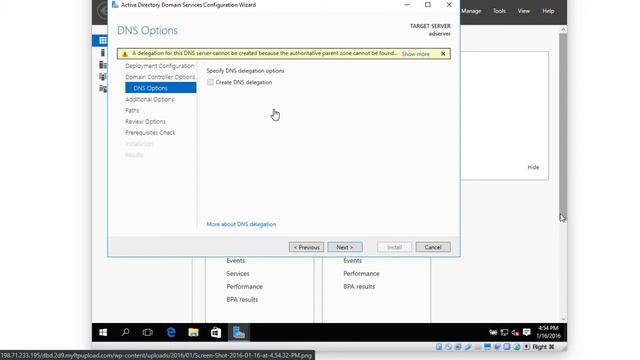Click Services in left server tile

(238, 273)
